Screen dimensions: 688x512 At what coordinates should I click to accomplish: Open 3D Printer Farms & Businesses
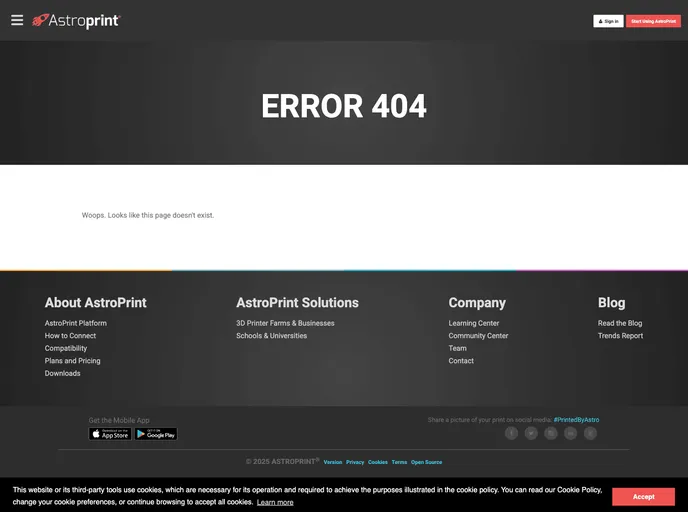coord(285,323)
